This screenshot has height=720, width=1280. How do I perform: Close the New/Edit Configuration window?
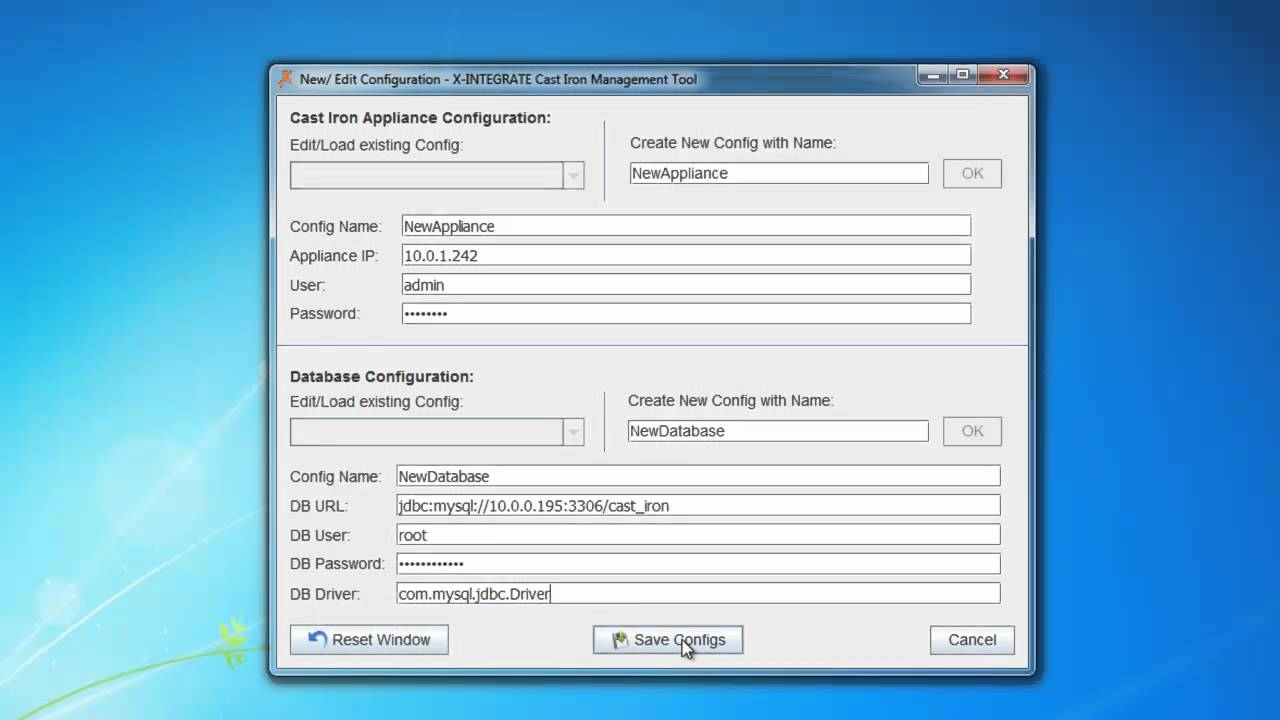coord(1004,75)
